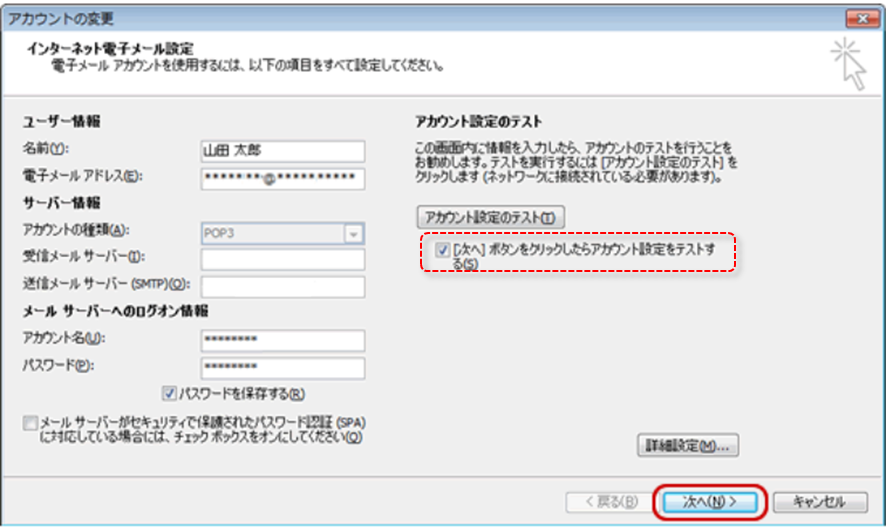Screen dimensions: 886x531
Task: Open 詳細設定 advanced settings
Action: 687,445
